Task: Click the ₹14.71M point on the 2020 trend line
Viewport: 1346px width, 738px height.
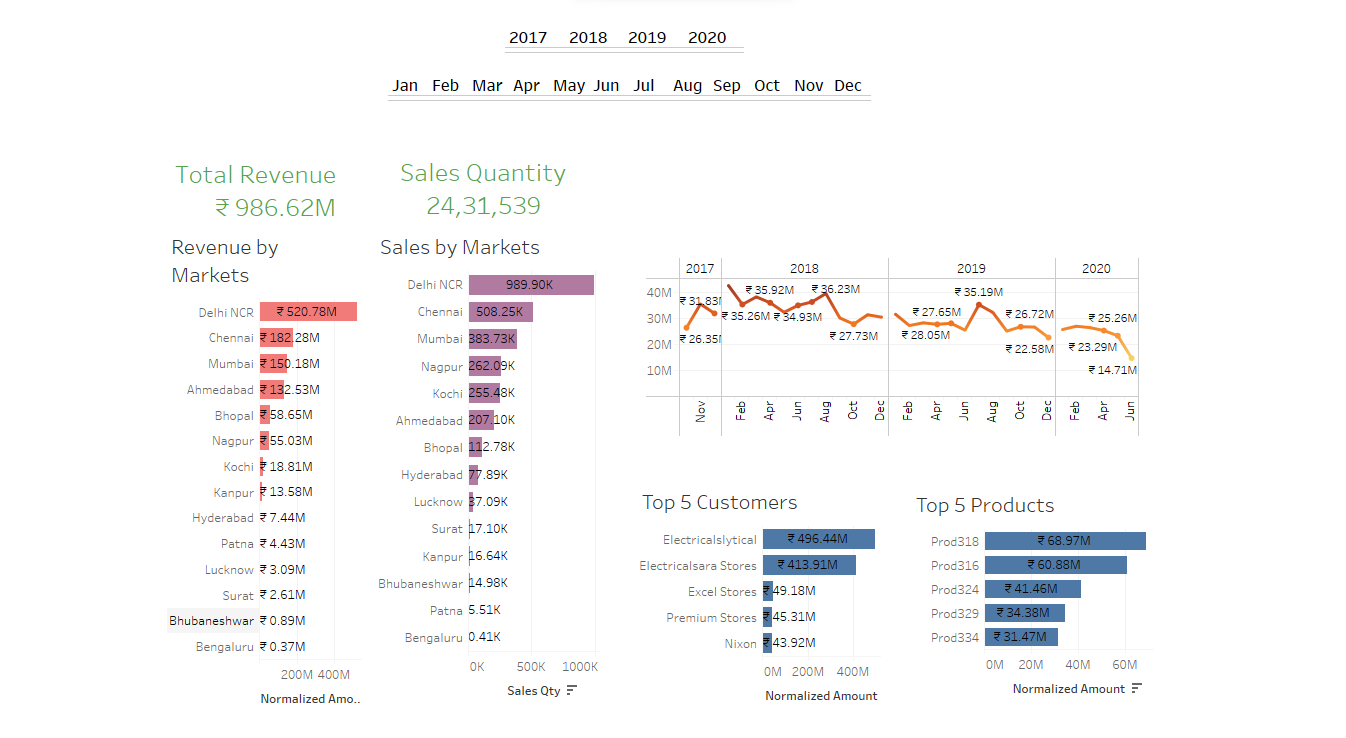Action: [x=1133, y=358]
